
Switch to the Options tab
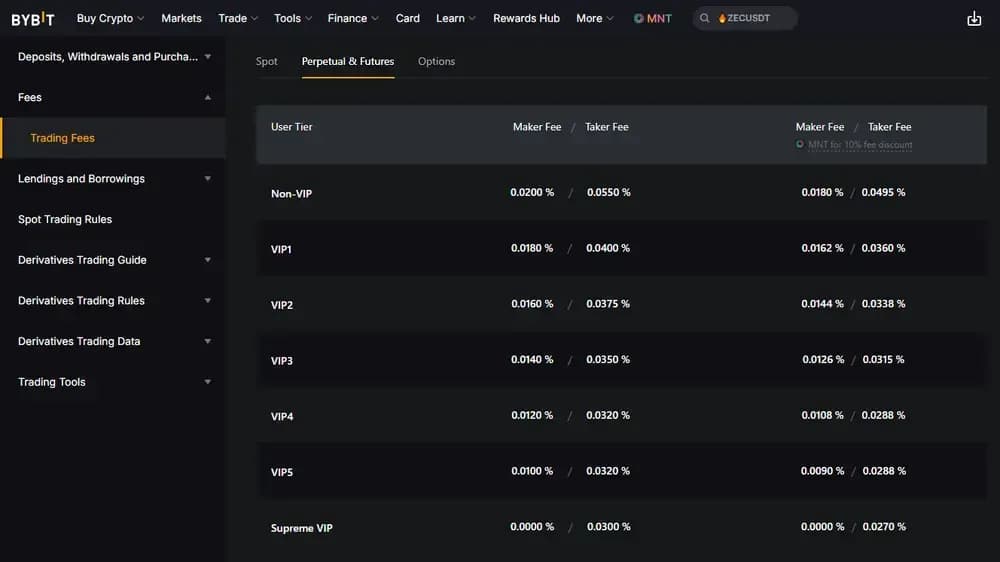coord(436,61)
